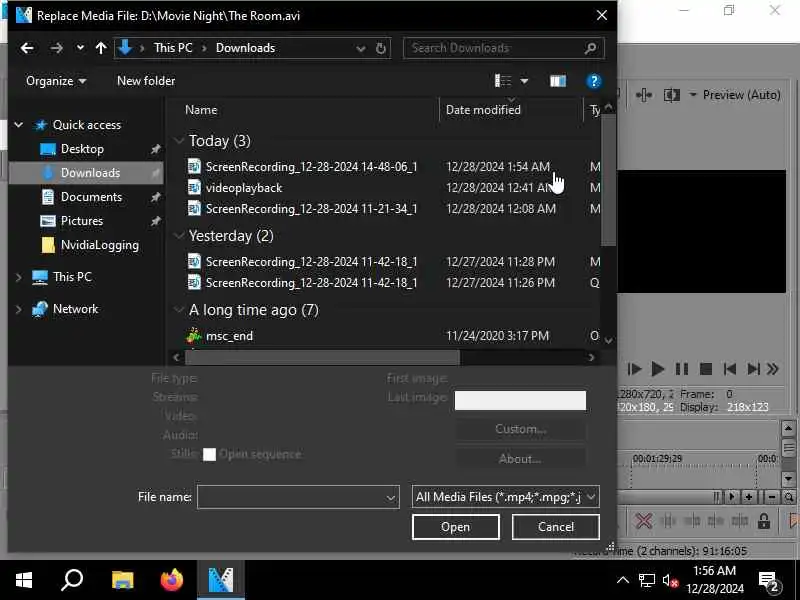
Task: Go to end in VEGAS preview
Action: tap(753, 369)
